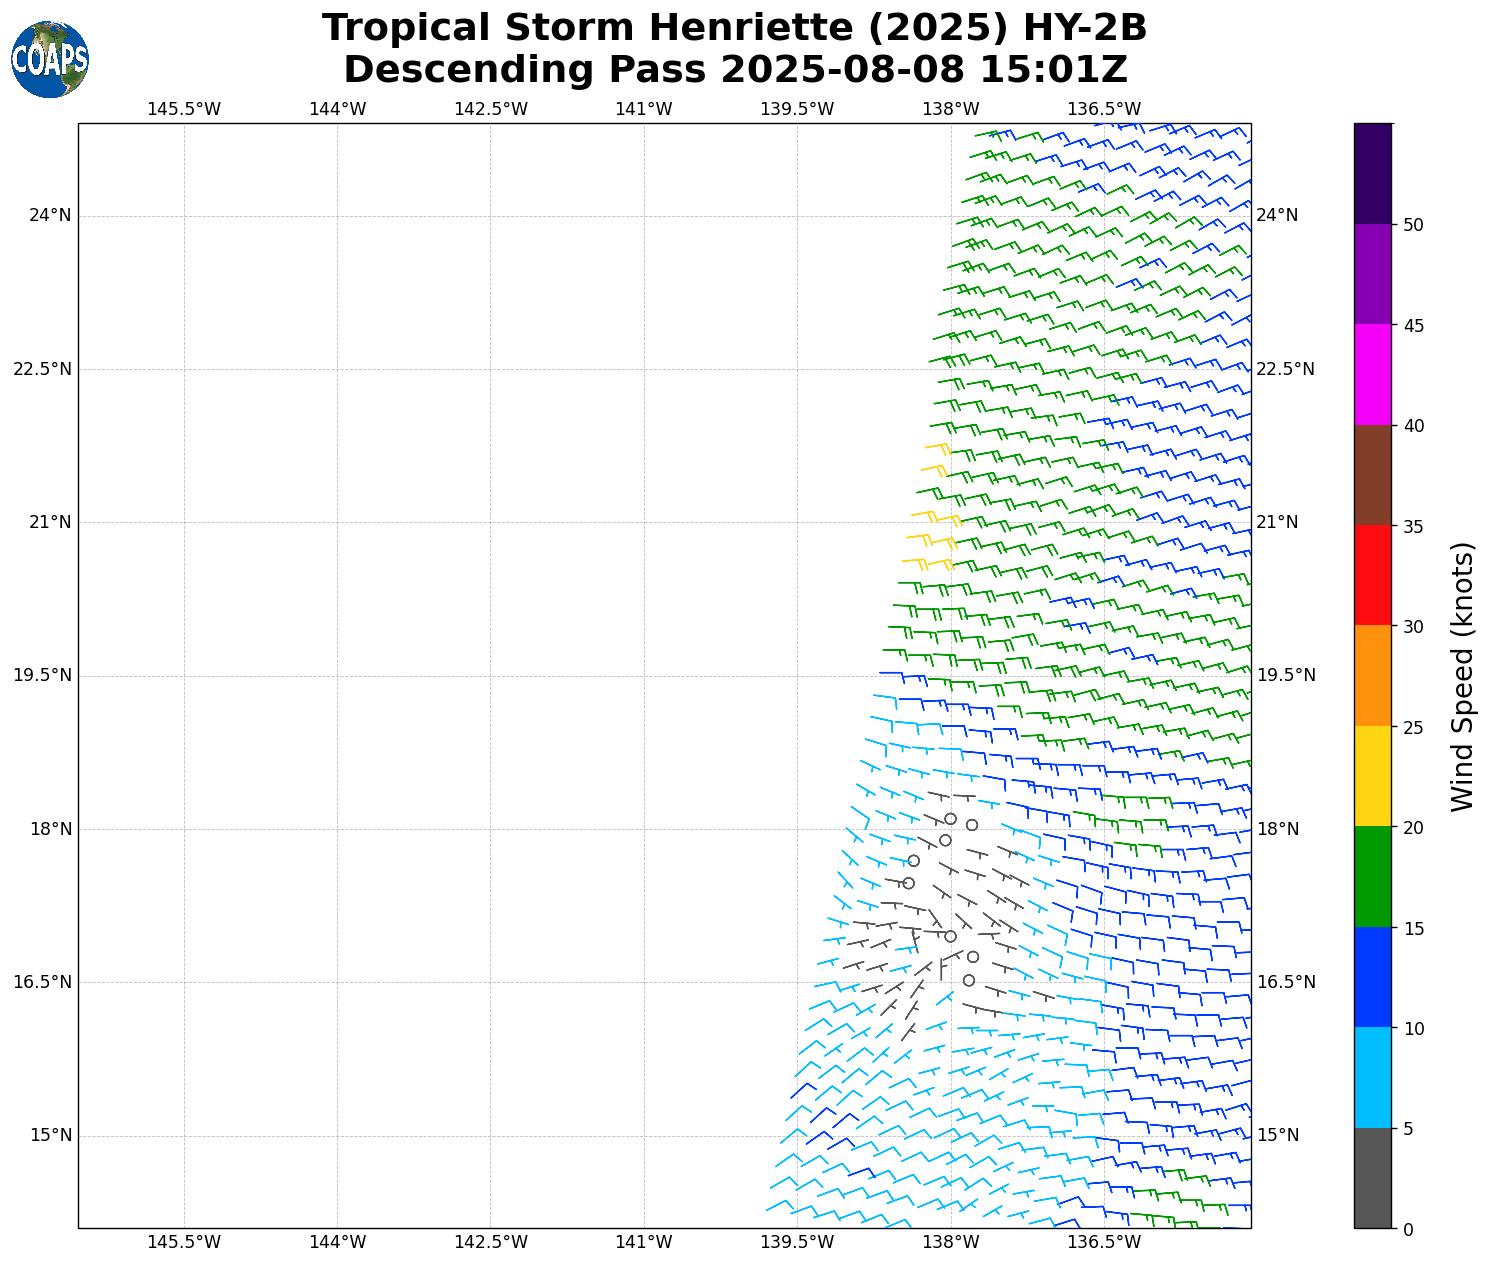The image size is (1491, 1264).
Task: Click the colorbar tick label 50
Action: point(1413,225)
